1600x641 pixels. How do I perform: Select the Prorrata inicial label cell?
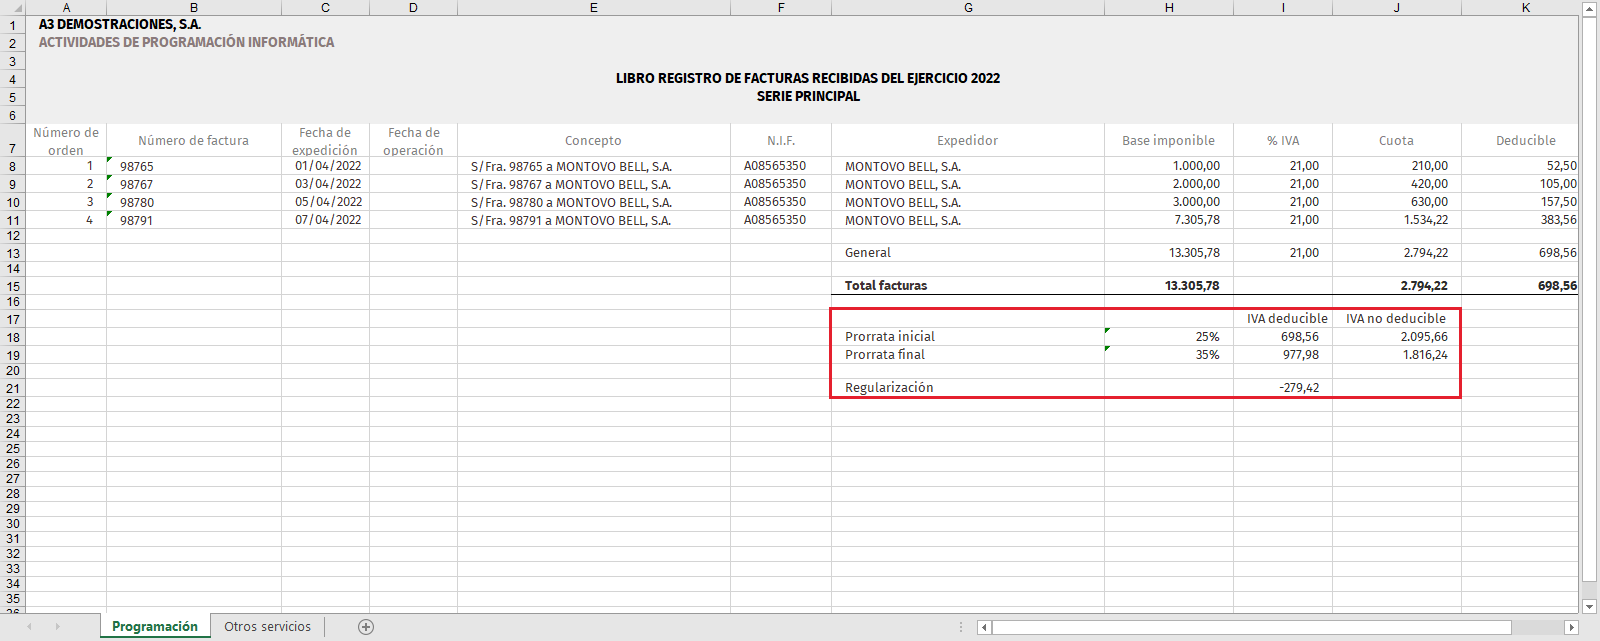click(968, 337)
